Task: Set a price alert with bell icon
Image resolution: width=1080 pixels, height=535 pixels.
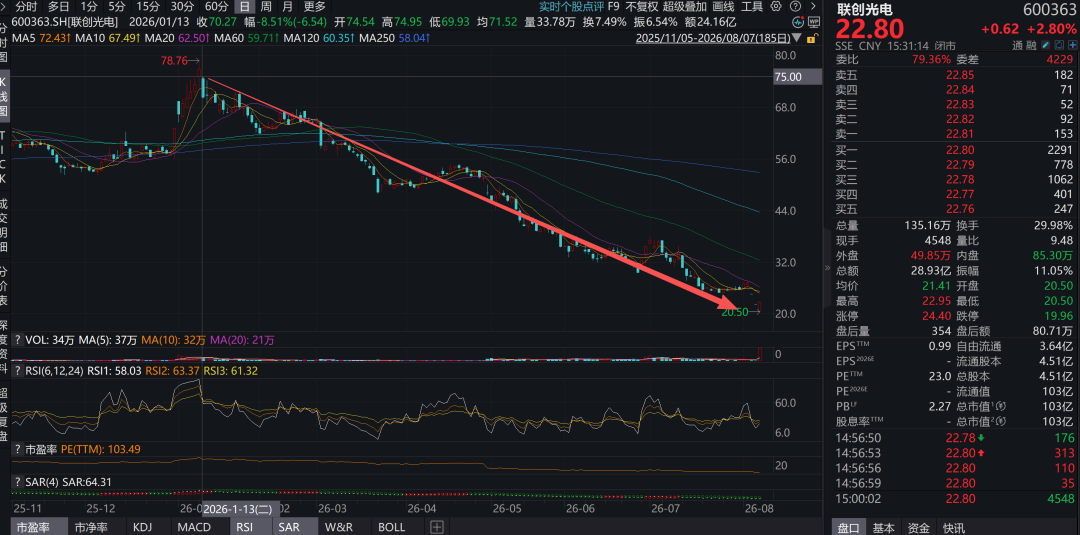Action: coord(1059,45)
